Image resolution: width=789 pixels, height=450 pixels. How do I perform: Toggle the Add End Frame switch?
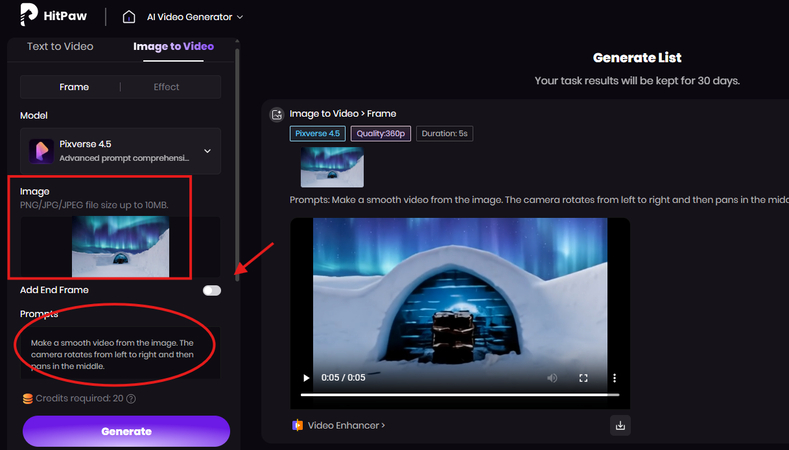(x=211, y=290)
